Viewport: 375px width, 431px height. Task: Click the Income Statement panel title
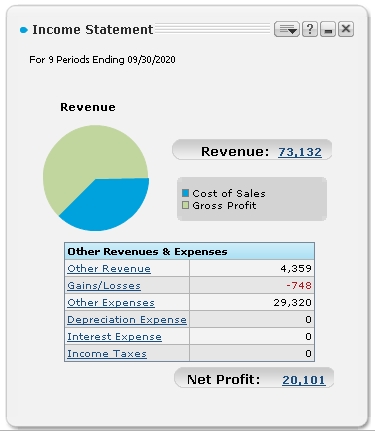coord(93,30)
